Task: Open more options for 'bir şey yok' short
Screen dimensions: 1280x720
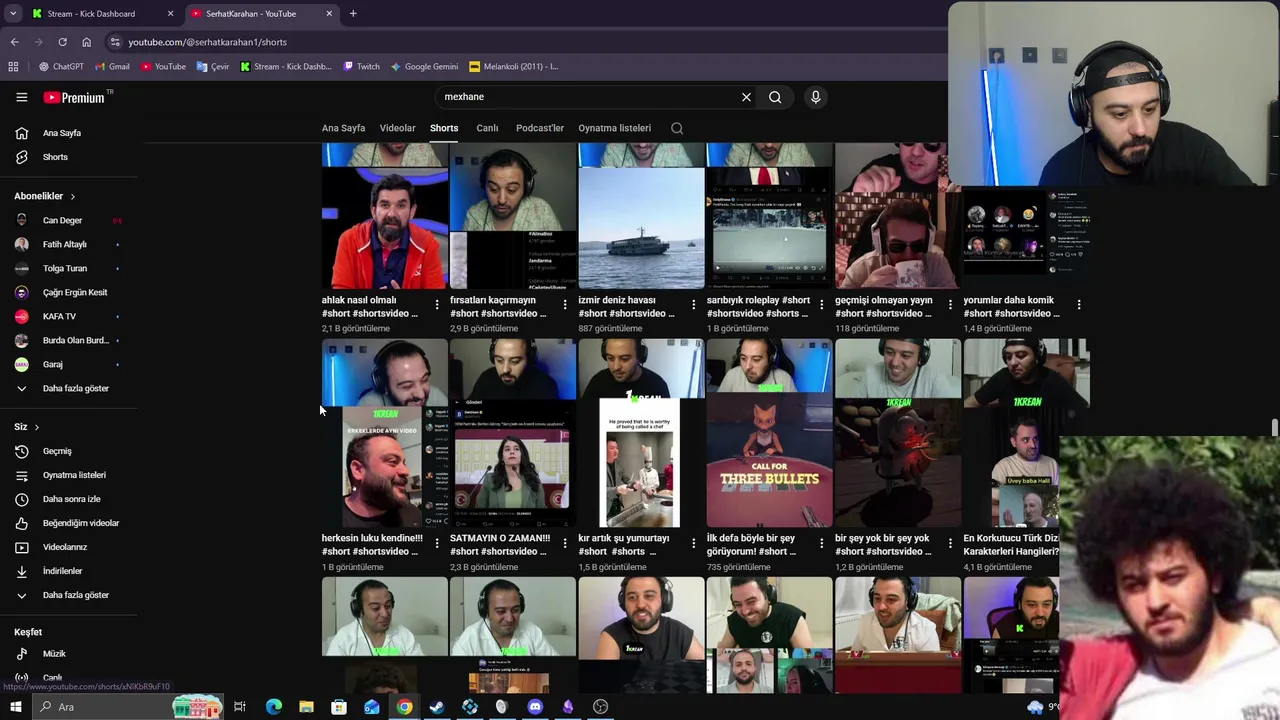Action: 950,542
